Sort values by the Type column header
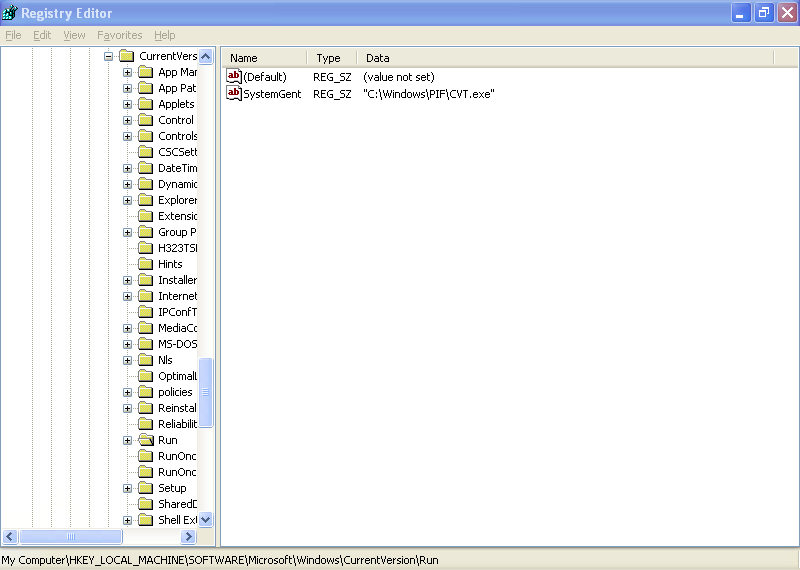The width and height of the screenshot is (800, 570). pos(332,58)
